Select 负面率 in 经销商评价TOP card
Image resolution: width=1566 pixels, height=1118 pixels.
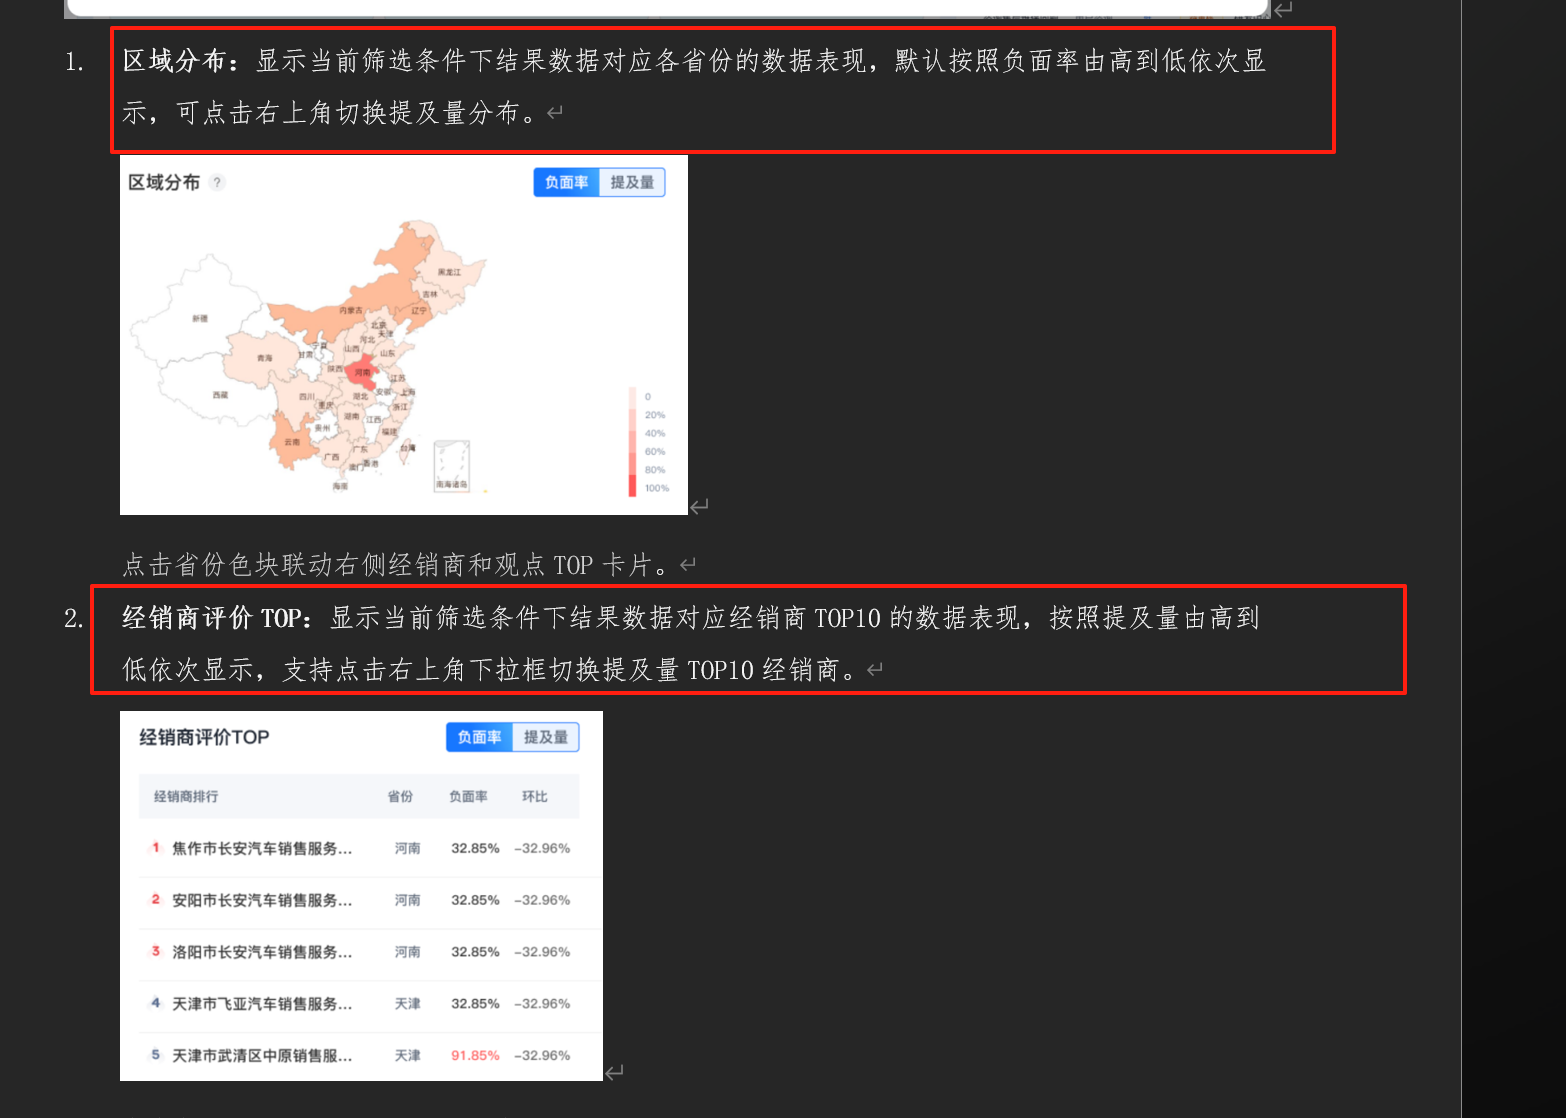point(479,737)
